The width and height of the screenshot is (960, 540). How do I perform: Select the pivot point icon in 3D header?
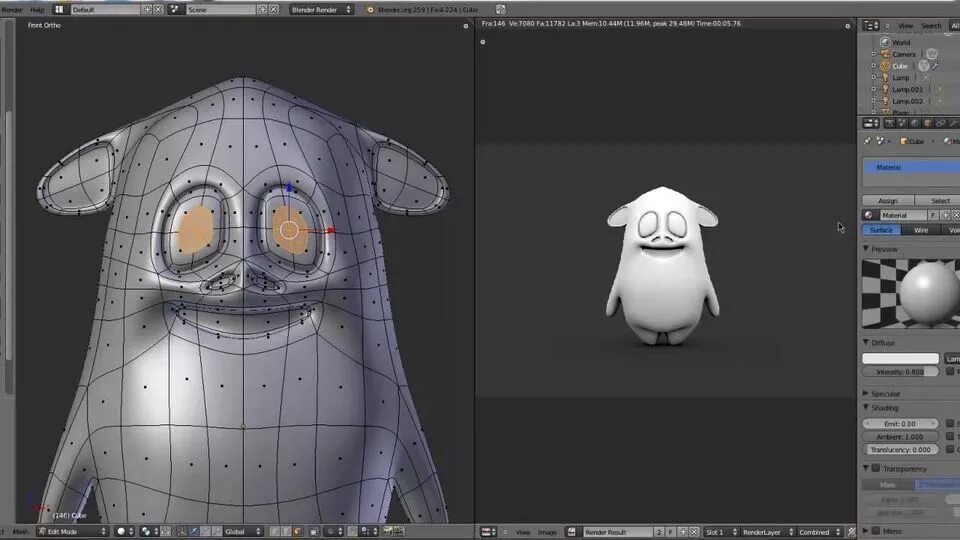146,531
